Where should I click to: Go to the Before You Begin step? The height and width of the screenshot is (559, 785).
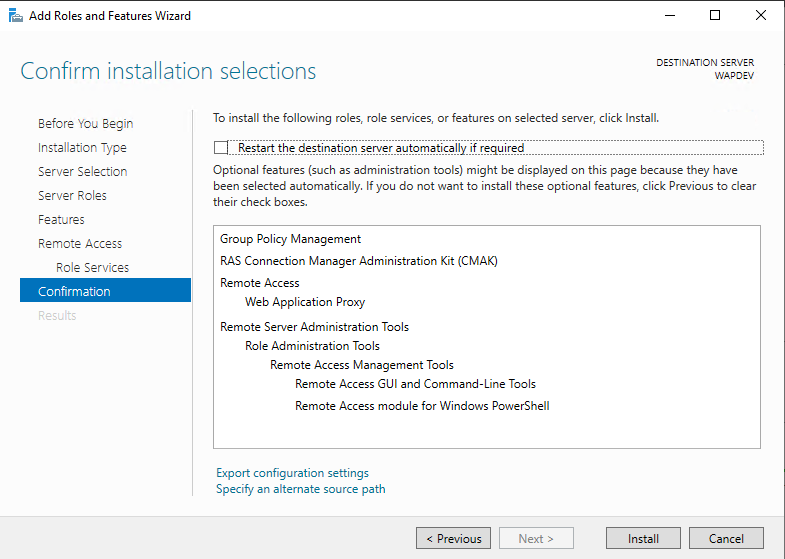[x=86, y=124]
